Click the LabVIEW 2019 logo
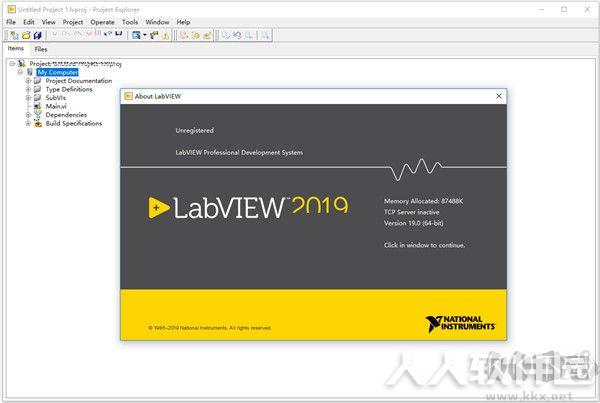The image size is (600, 403). (248, 208)
